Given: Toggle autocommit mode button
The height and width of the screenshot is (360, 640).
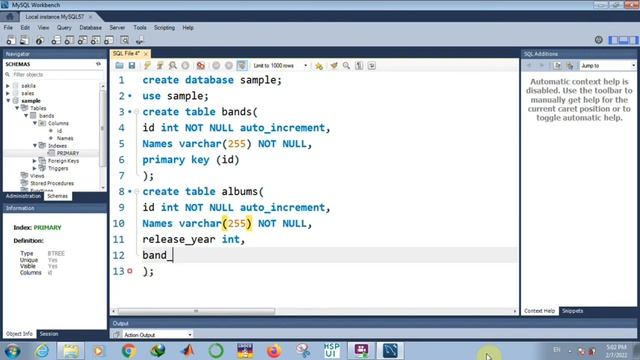Looking at the screenshot, I should point(242,66).
